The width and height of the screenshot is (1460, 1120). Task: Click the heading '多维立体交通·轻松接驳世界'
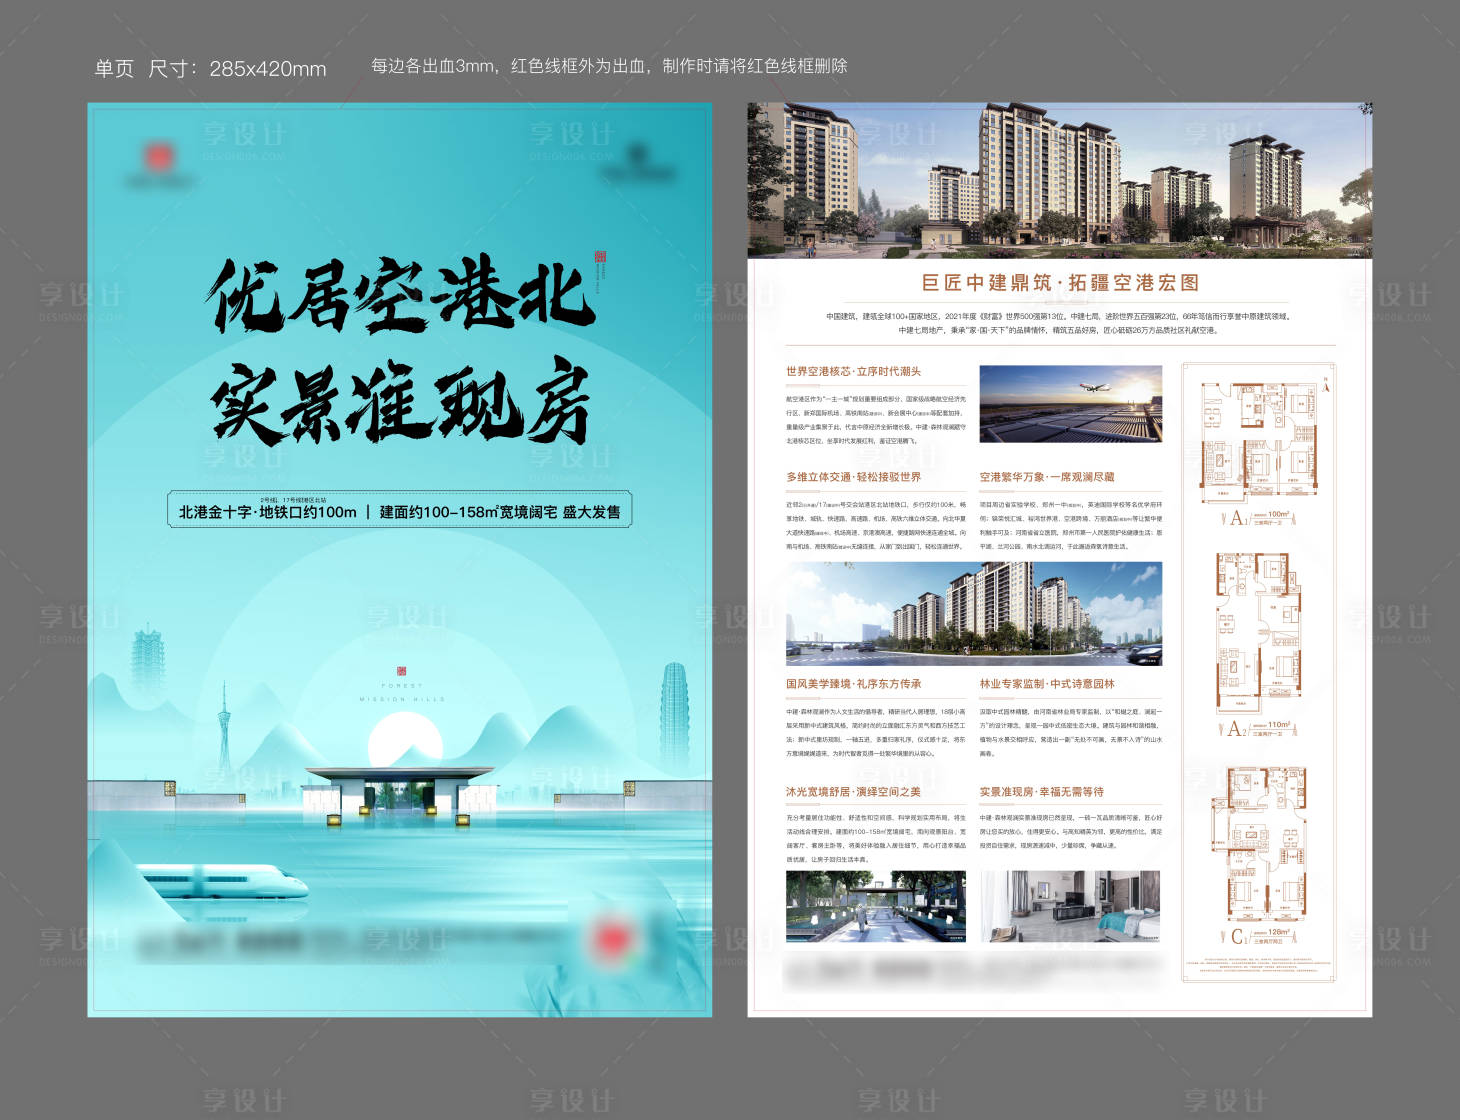[853, 477]
